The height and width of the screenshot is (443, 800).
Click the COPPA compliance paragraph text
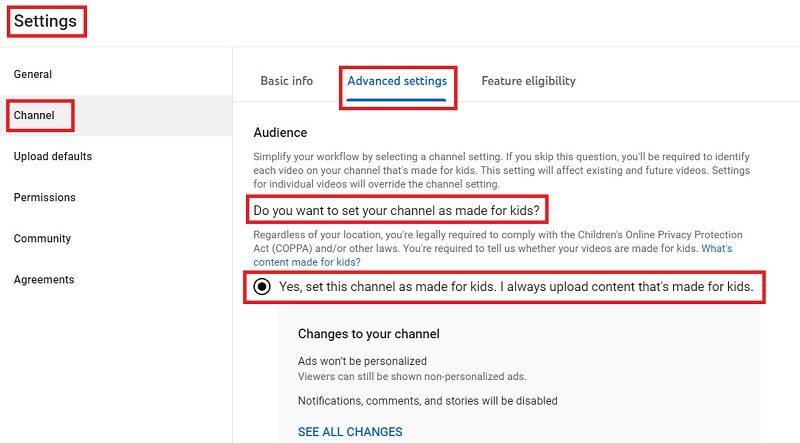click(x=497, y=248)
